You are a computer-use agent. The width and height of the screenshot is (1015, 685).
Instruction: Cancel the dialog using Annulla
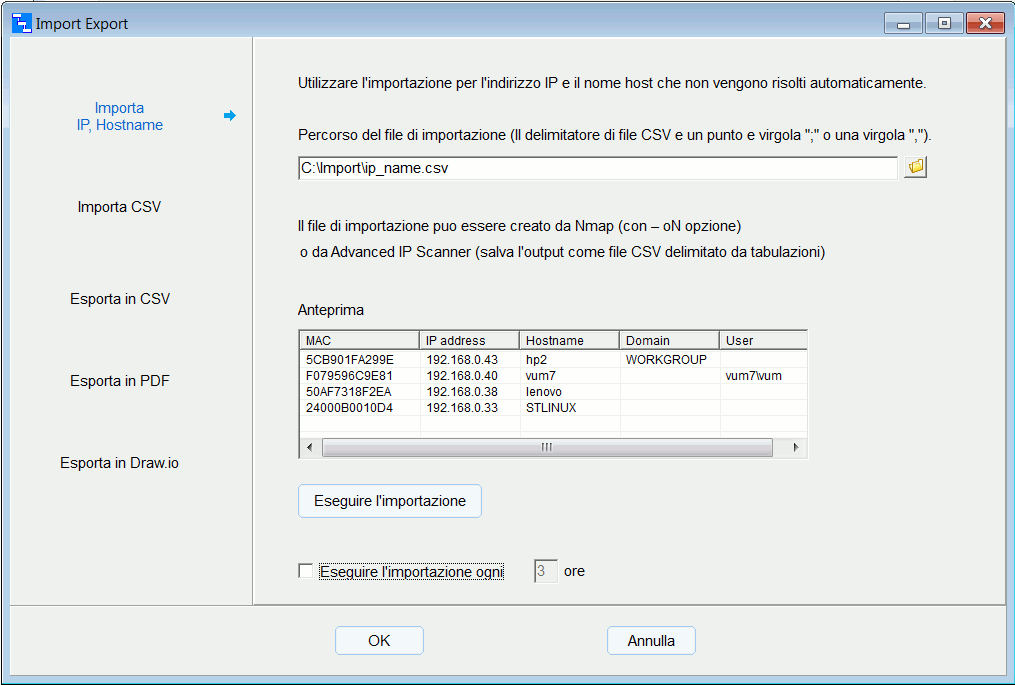point(651,640)
